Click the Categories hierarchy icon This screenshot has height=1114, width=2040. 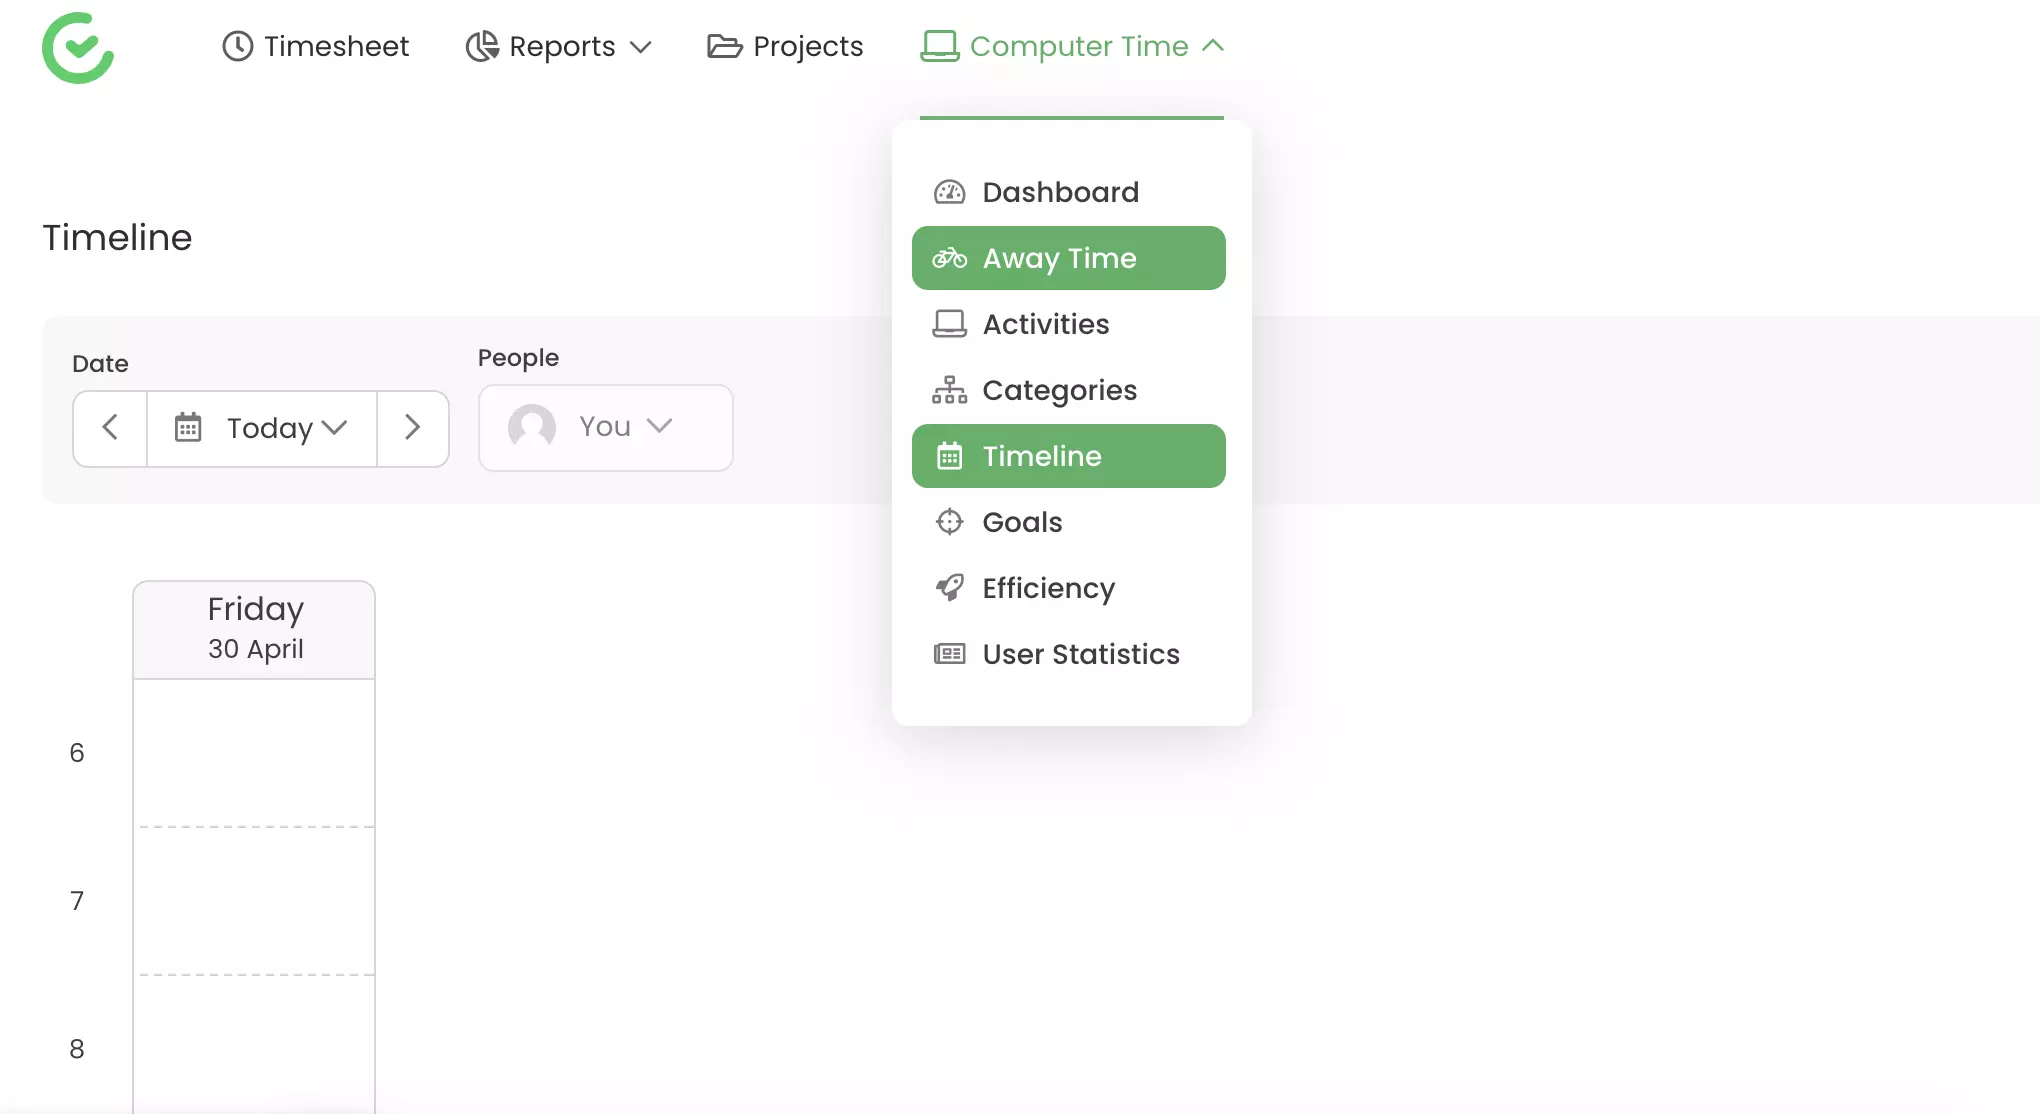tap(948, 390)
